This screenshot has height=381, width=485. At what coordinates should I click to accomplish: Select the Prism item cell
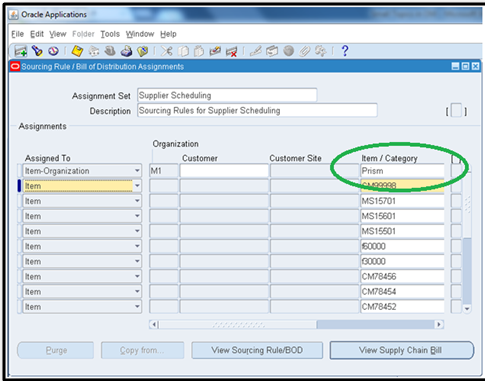point(402,171)
